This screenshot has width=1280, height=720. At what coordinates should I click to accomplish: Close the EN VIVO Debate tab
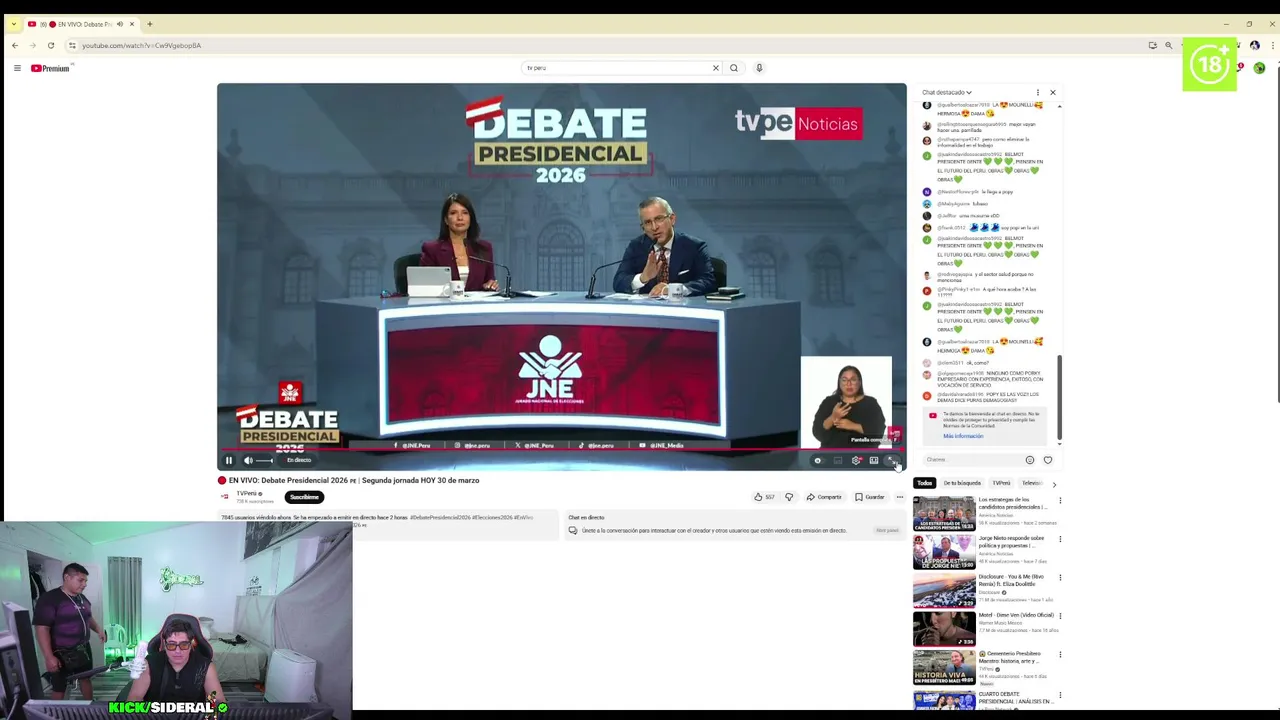tap(132, 24)
